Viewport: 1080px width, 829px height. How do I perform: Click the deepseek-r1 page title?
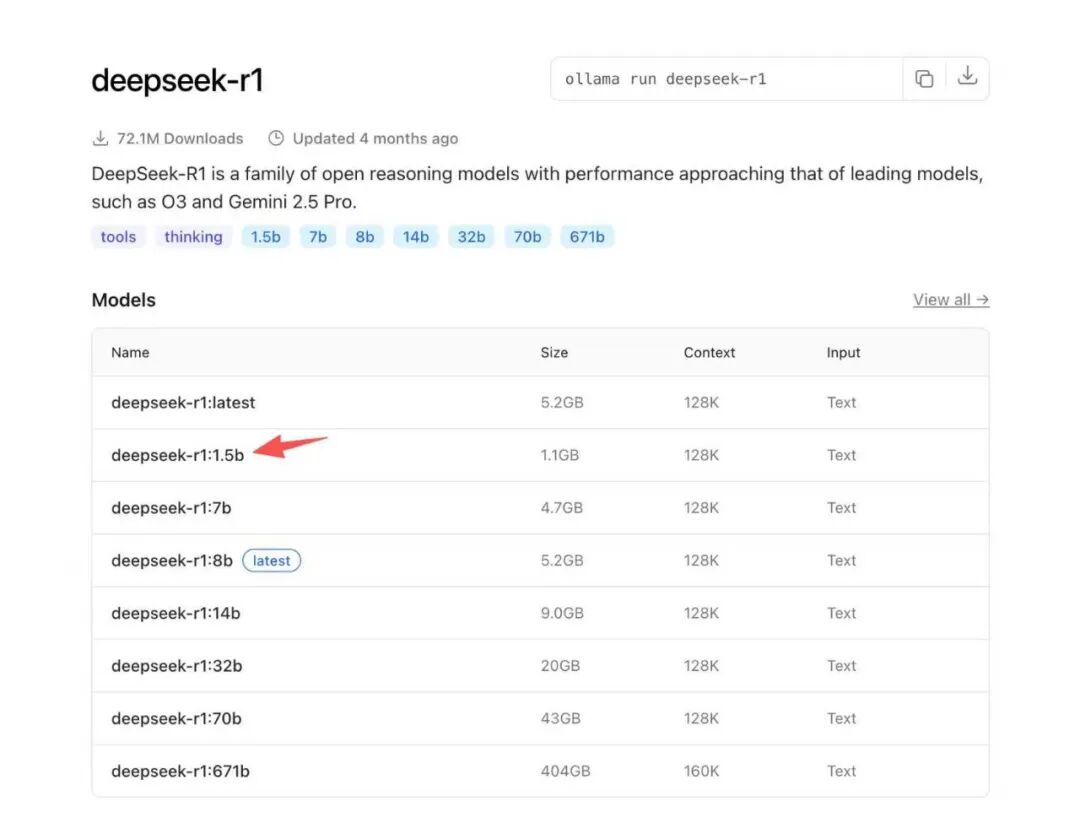click(x=178, y=81)
